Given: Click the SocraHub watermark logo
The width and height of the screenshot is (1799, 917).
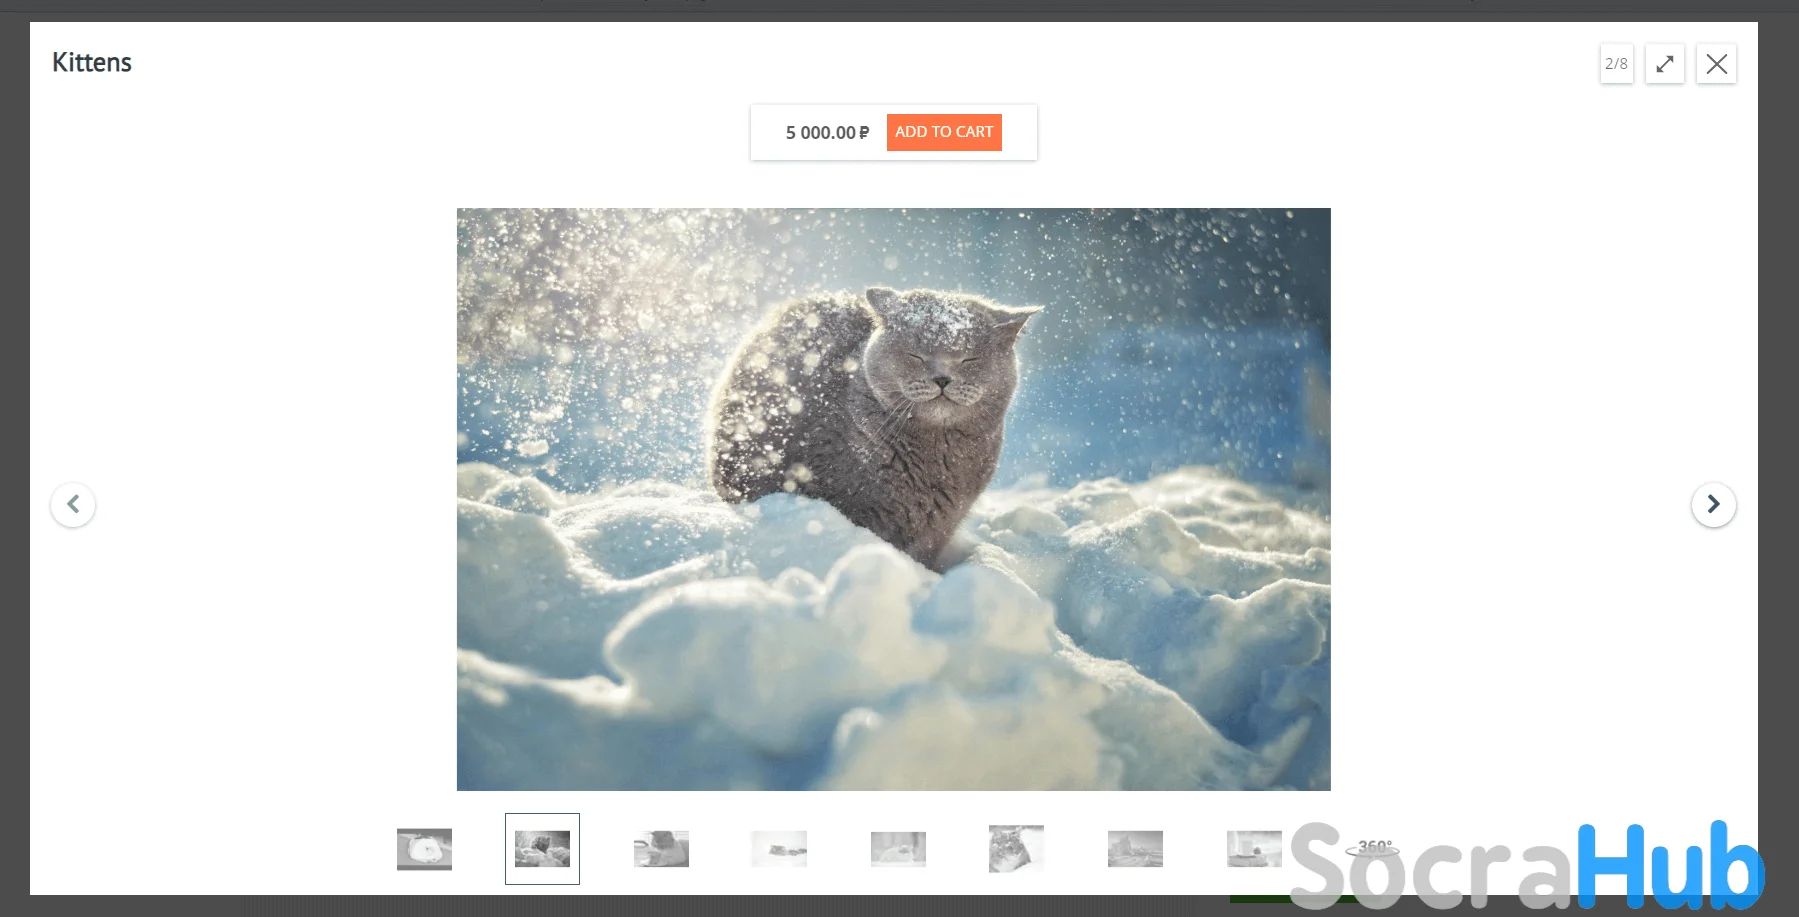Looking at the screenshot, I should [1525, 868].
